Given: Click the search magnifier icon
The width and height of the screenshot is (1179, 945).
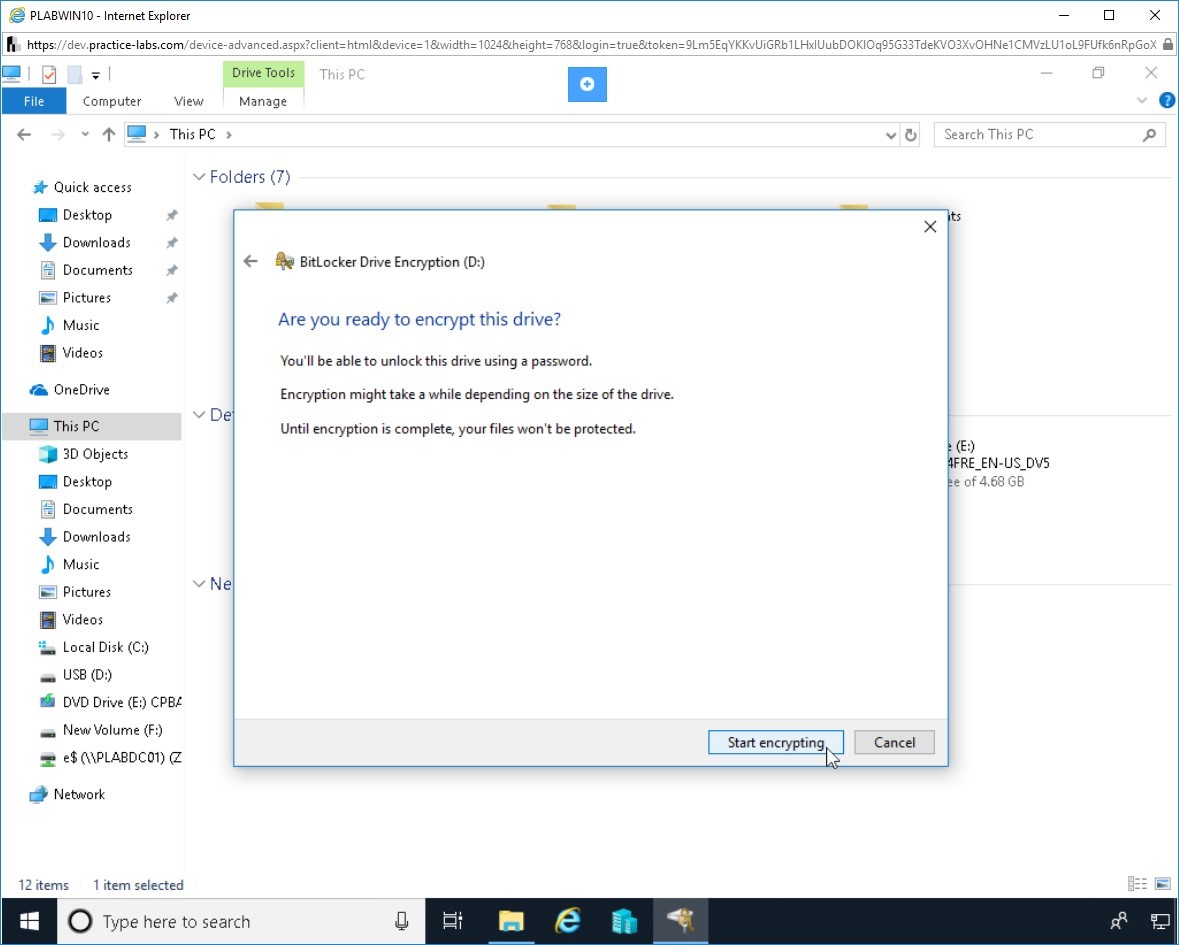Looking at the screenshot, I should tap(1149, 135).
